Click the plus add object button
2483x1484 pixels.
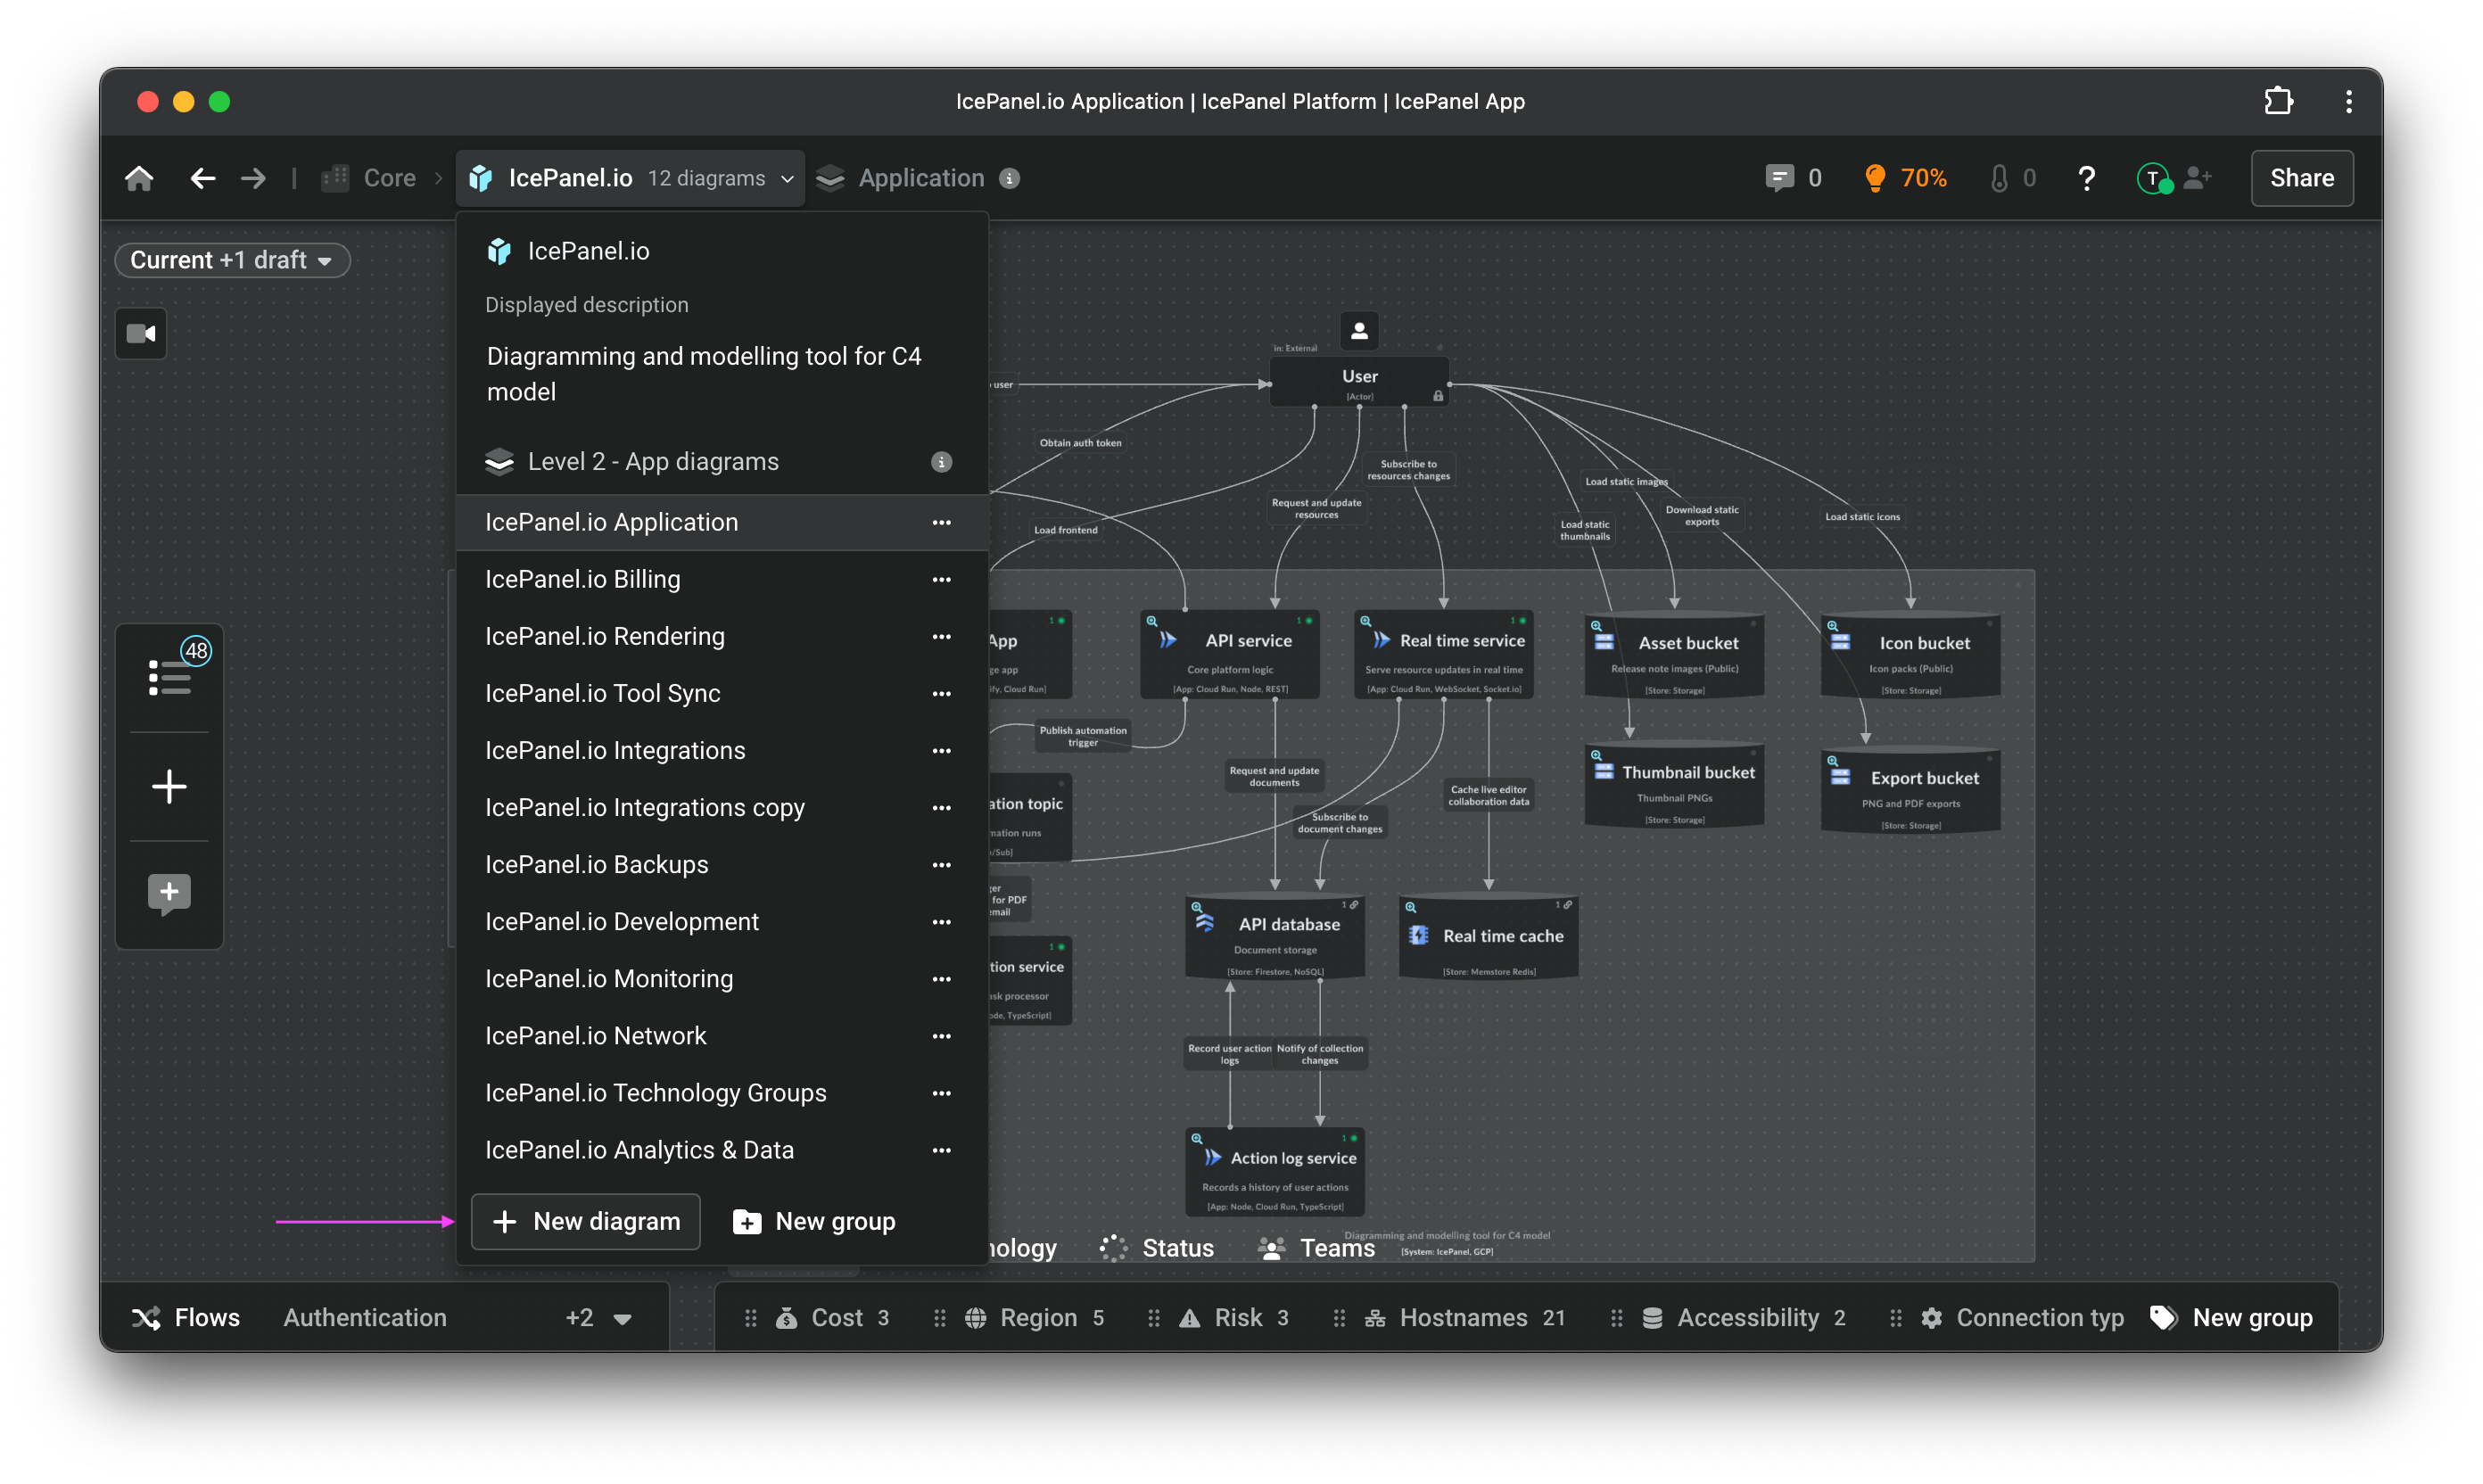[x=169, y=787]
